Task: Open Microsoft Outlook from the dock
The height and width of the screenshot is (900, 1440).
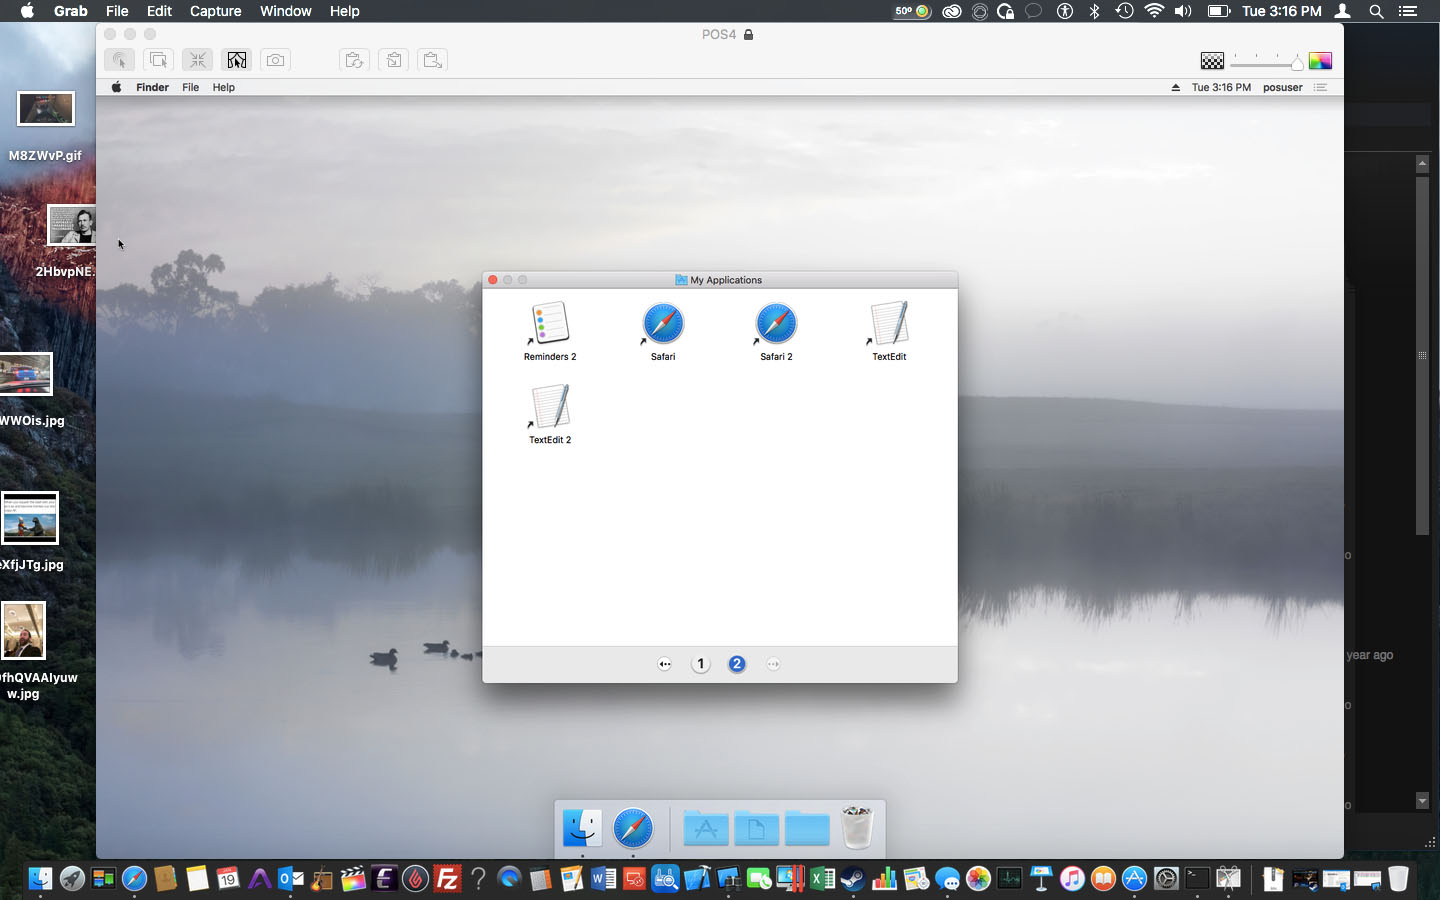Action: [291, 879]
